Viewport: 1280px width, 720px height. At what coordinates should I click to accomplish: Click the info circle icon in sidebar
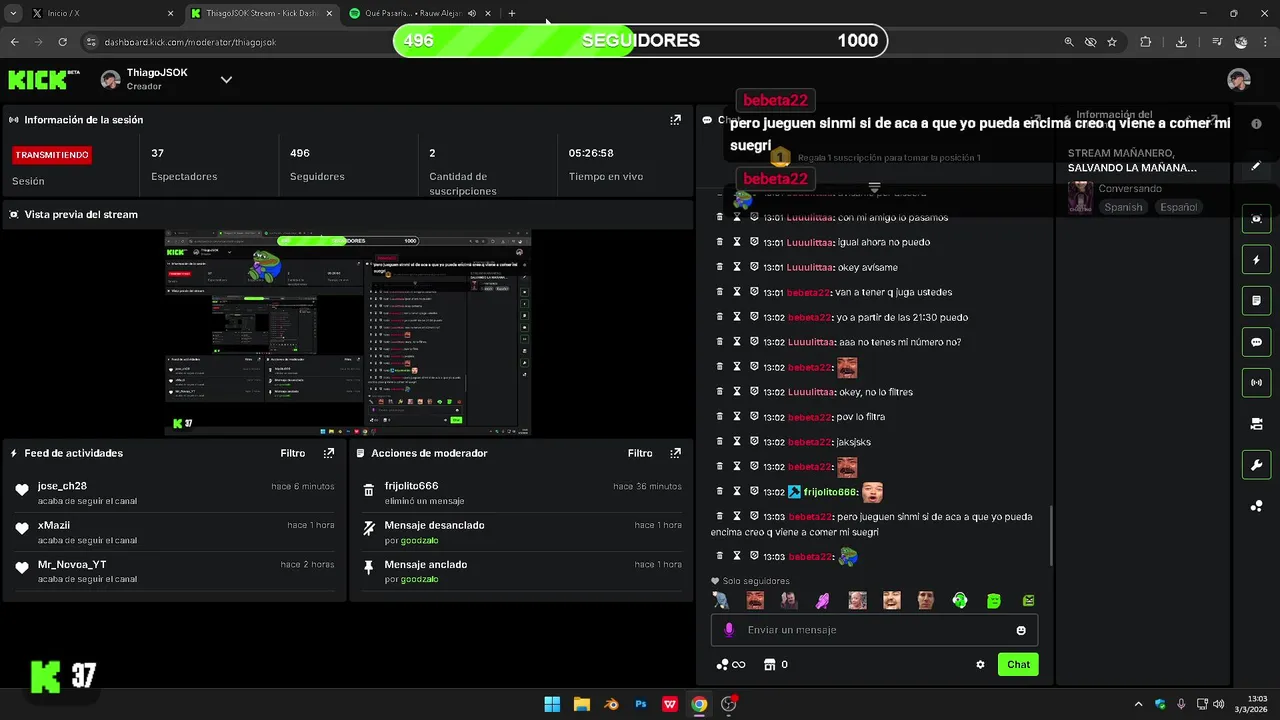point(1256,123)
